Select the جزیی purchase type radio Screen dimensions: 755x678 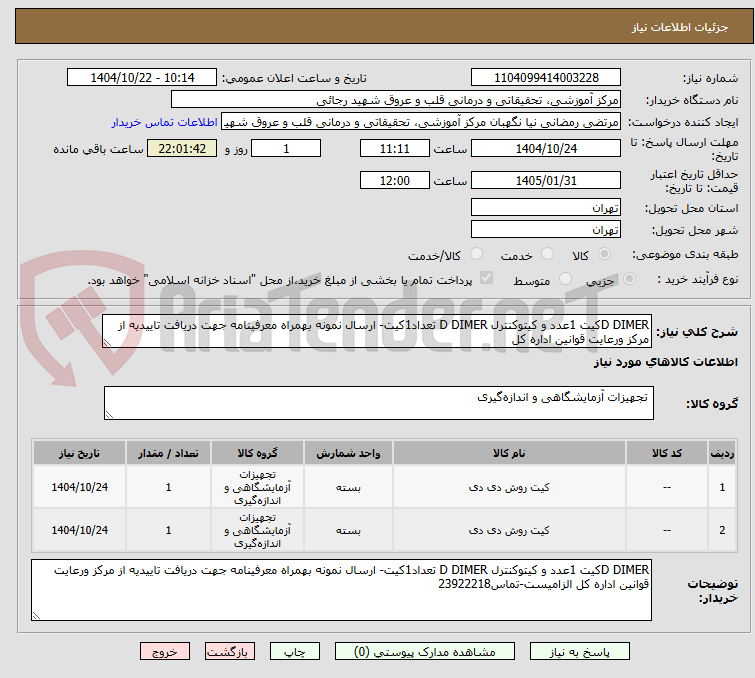point(629,279)
